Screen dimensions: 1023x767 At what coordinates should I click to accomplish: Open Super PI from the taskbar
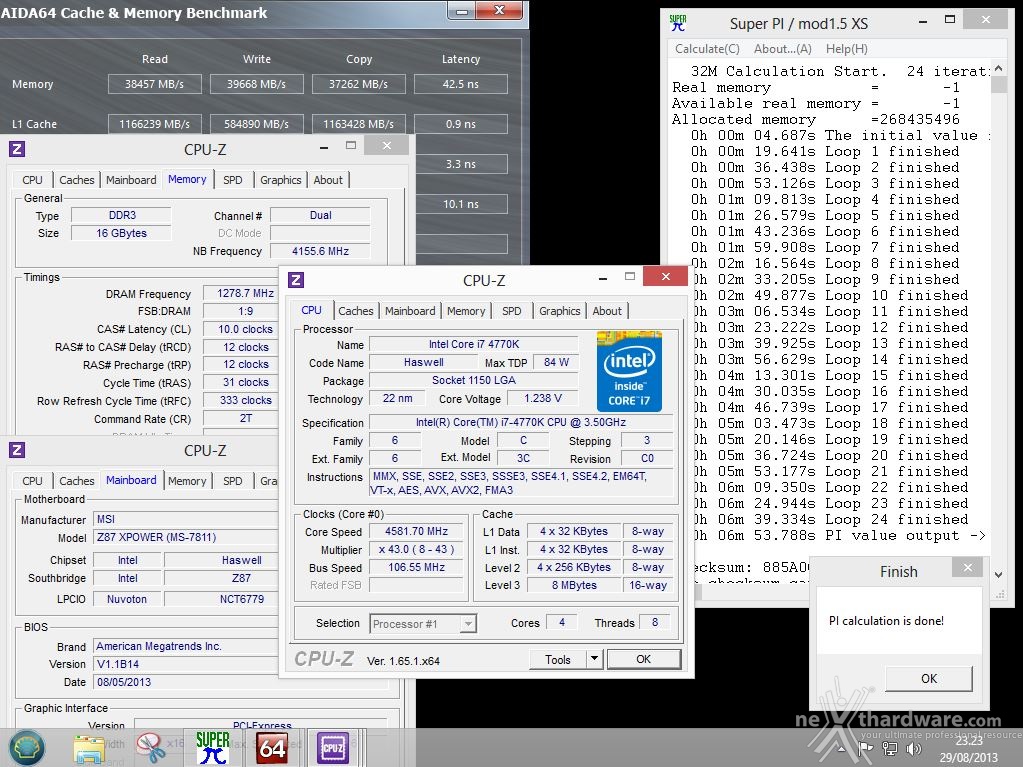(213, 747)
